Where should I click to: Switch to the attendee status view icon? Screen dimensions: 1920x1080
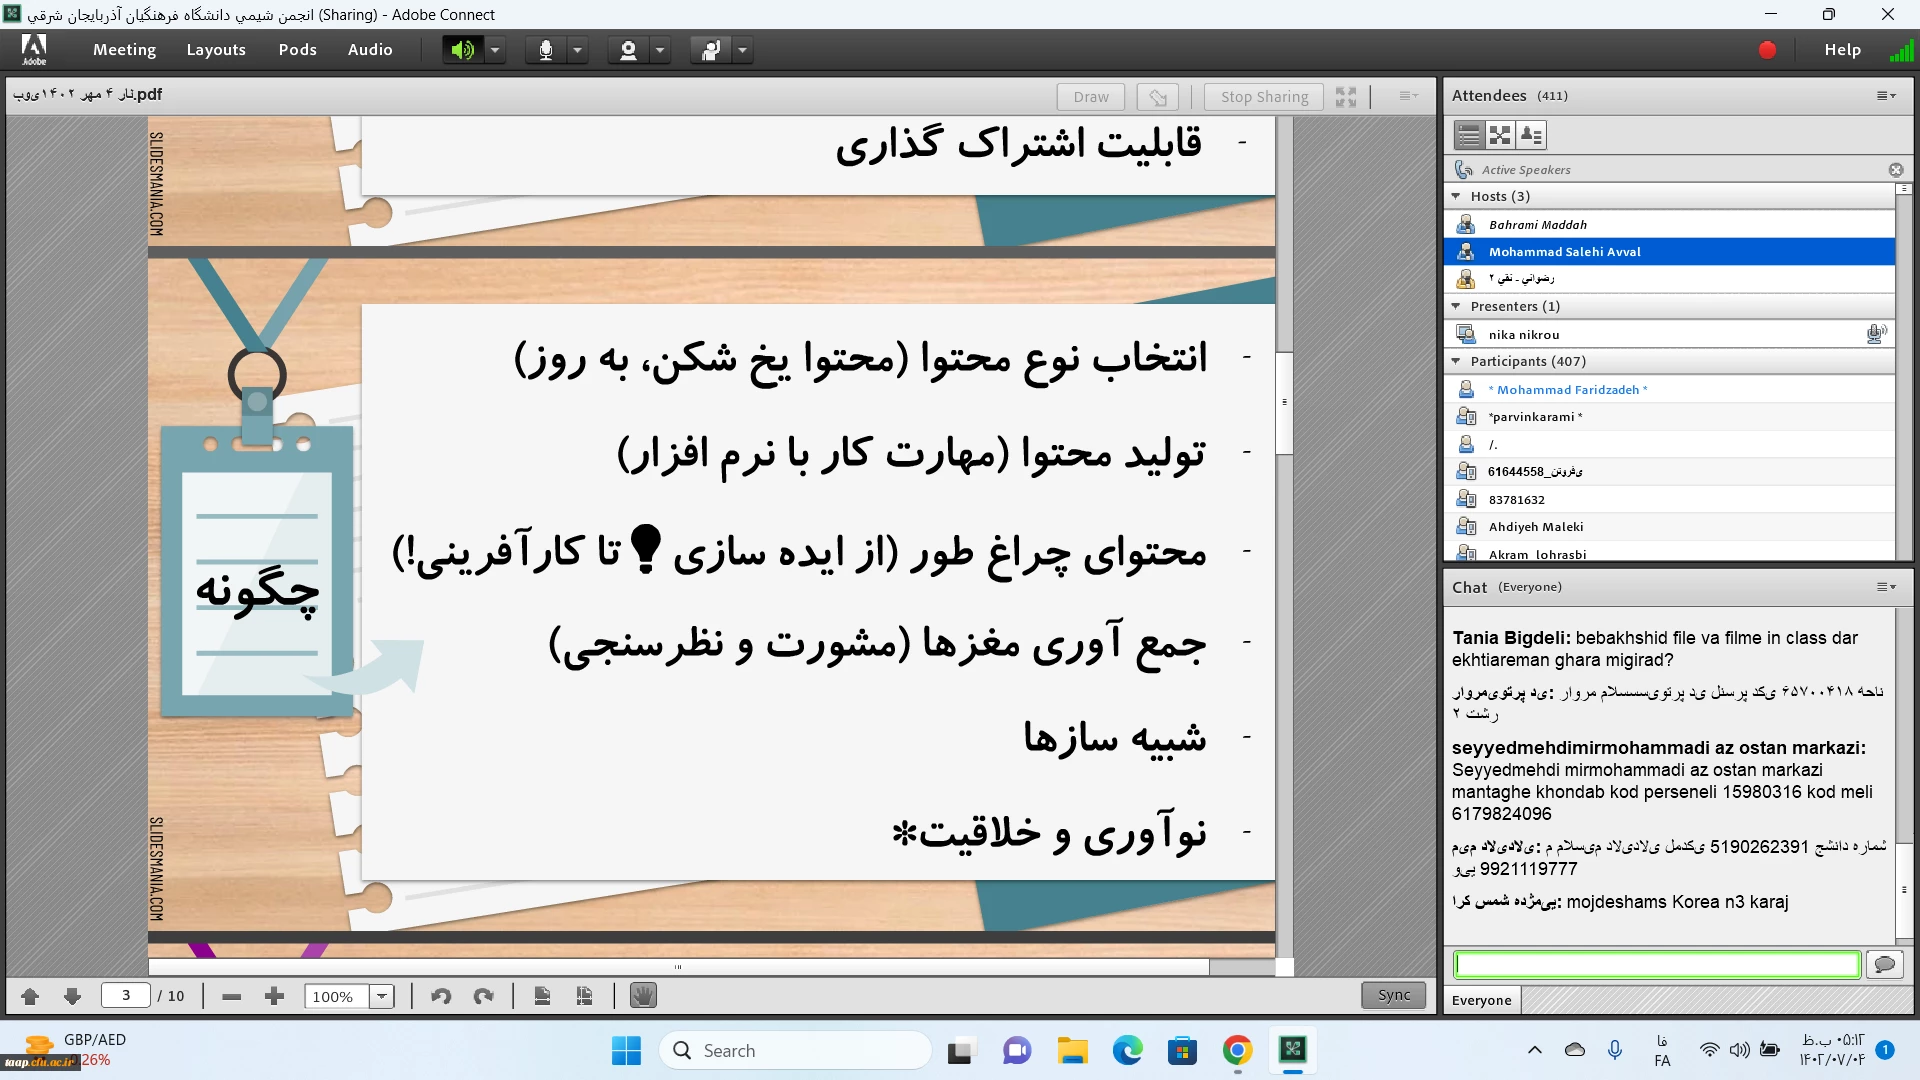pyautogui.click(x=1531, y=135)
